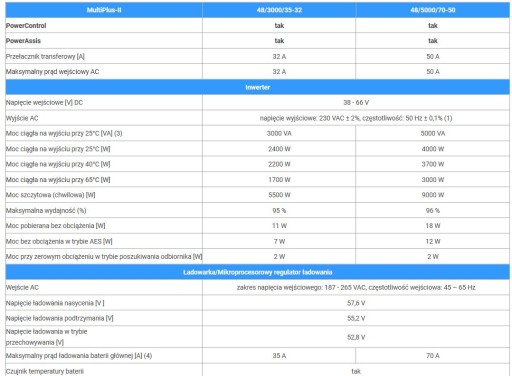
Task: Select the 48/5000/70-50 column header
Action: coord(433,10)
